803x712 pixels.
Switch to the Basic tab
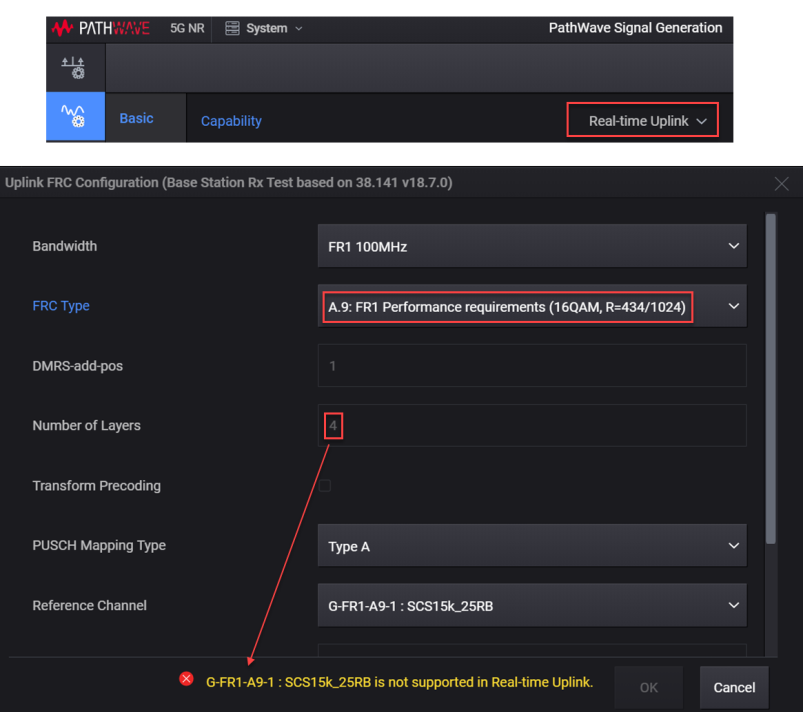click(136, 118)
